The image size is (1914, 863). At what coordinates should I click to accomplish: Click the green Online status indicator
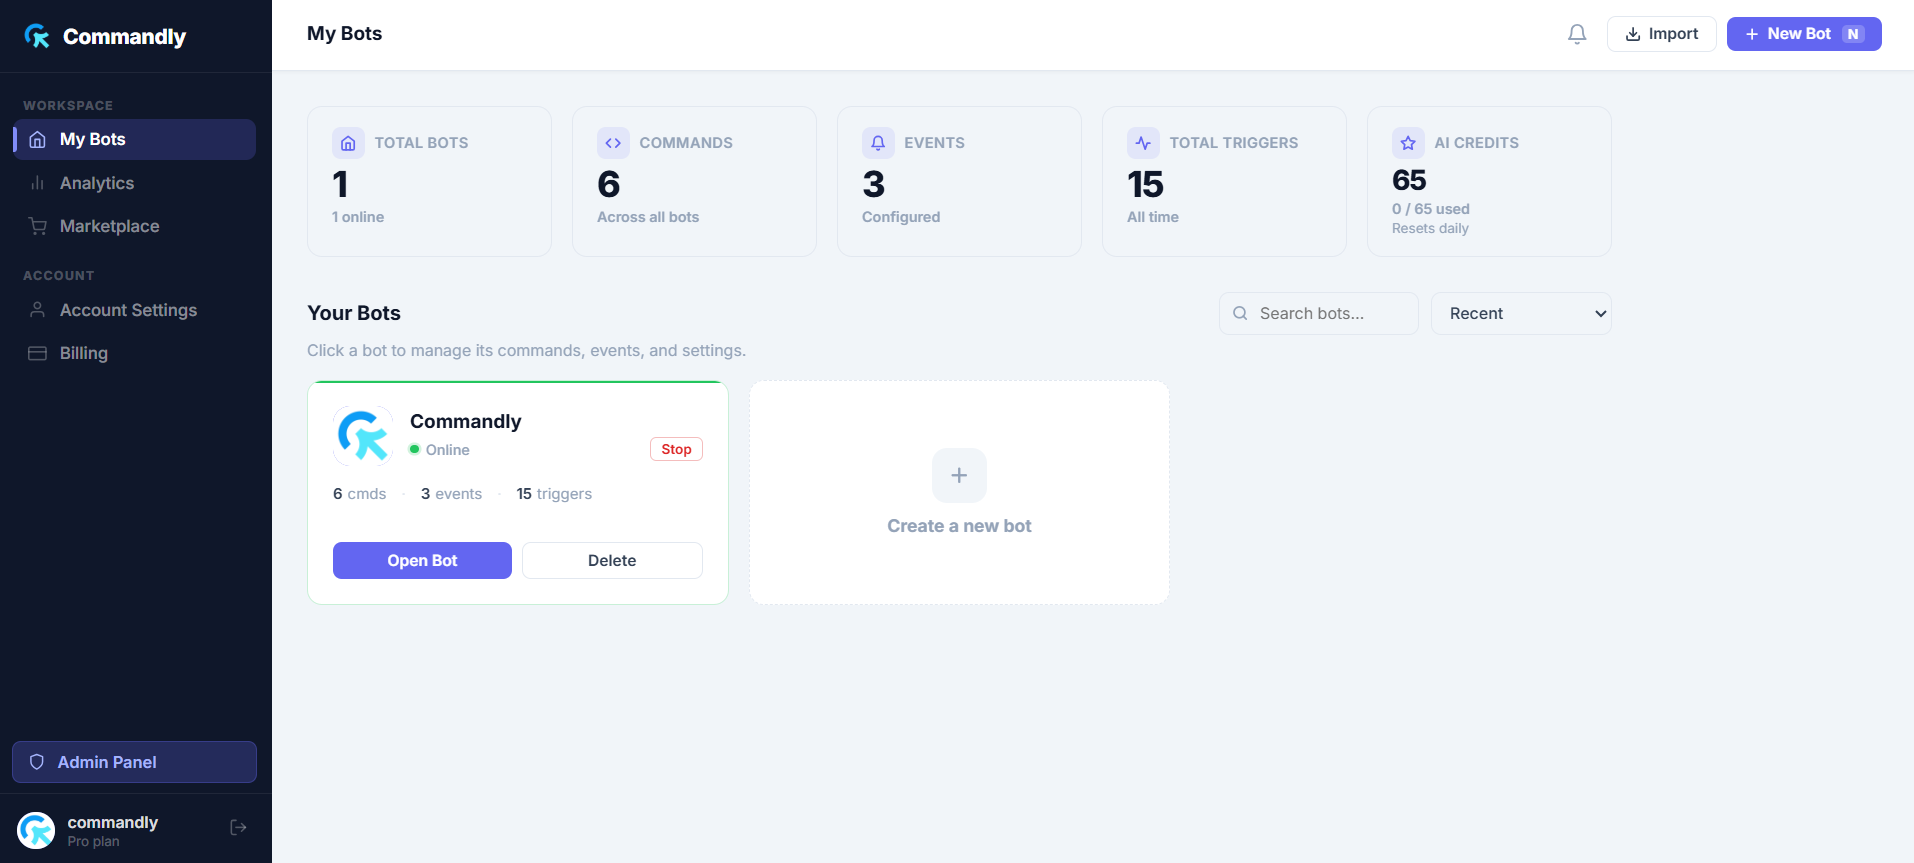pos(414,449)
